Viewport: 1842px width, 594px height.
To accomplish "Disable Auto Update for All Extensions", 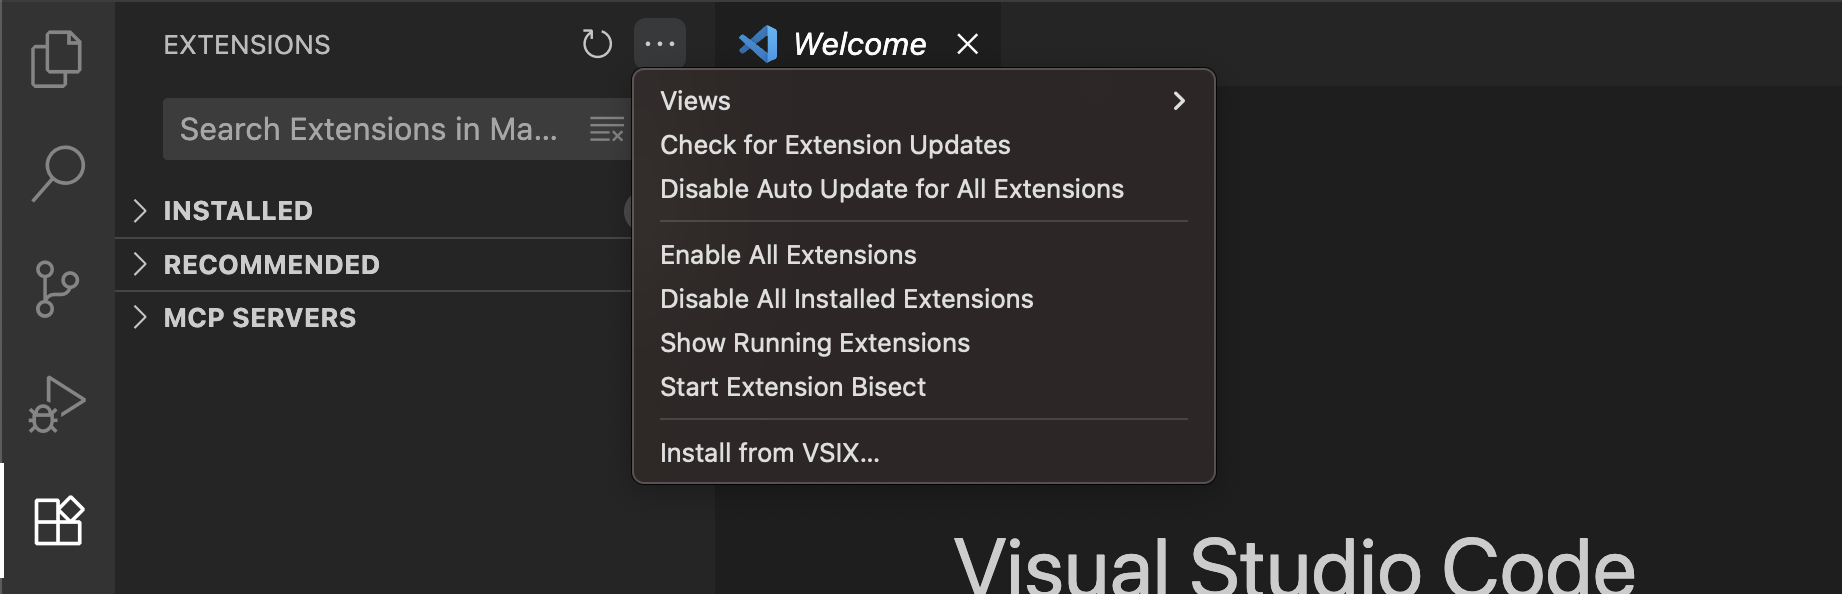I will click(891, 188).
